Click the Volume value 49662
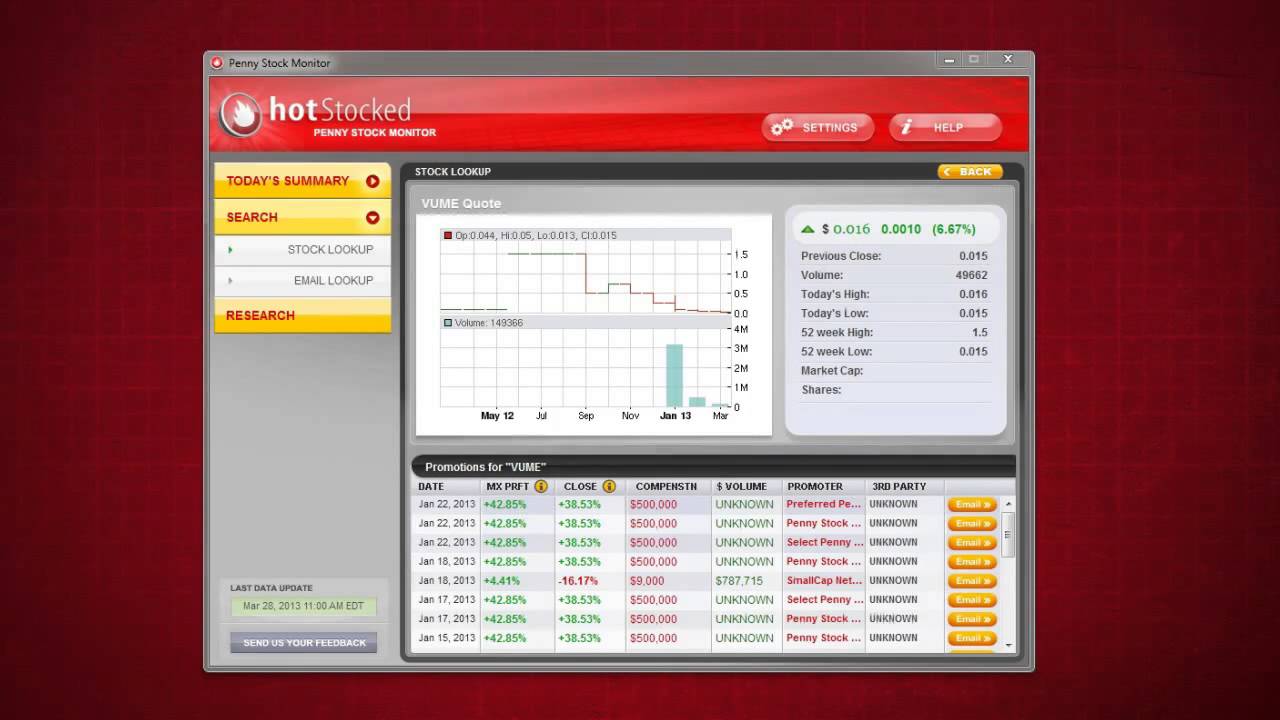 coord(971,275)
